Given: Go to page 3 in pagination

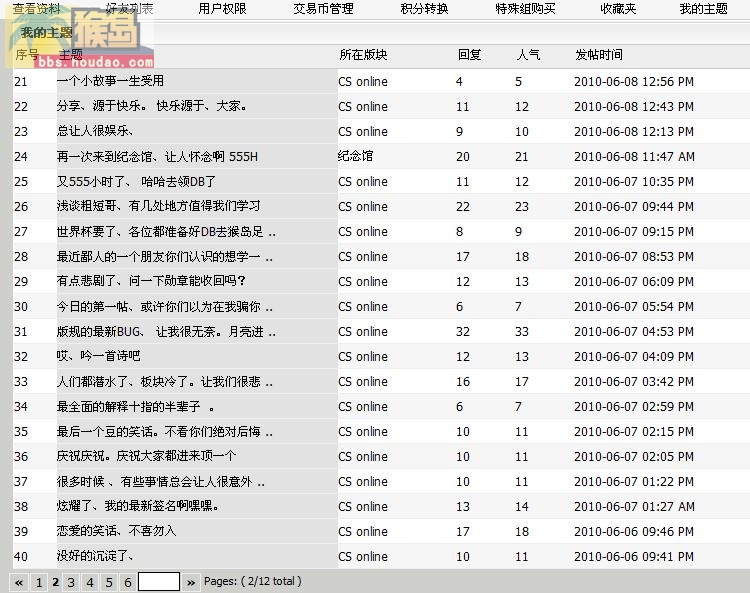Looking at the screenshot, I should (71, 582).
